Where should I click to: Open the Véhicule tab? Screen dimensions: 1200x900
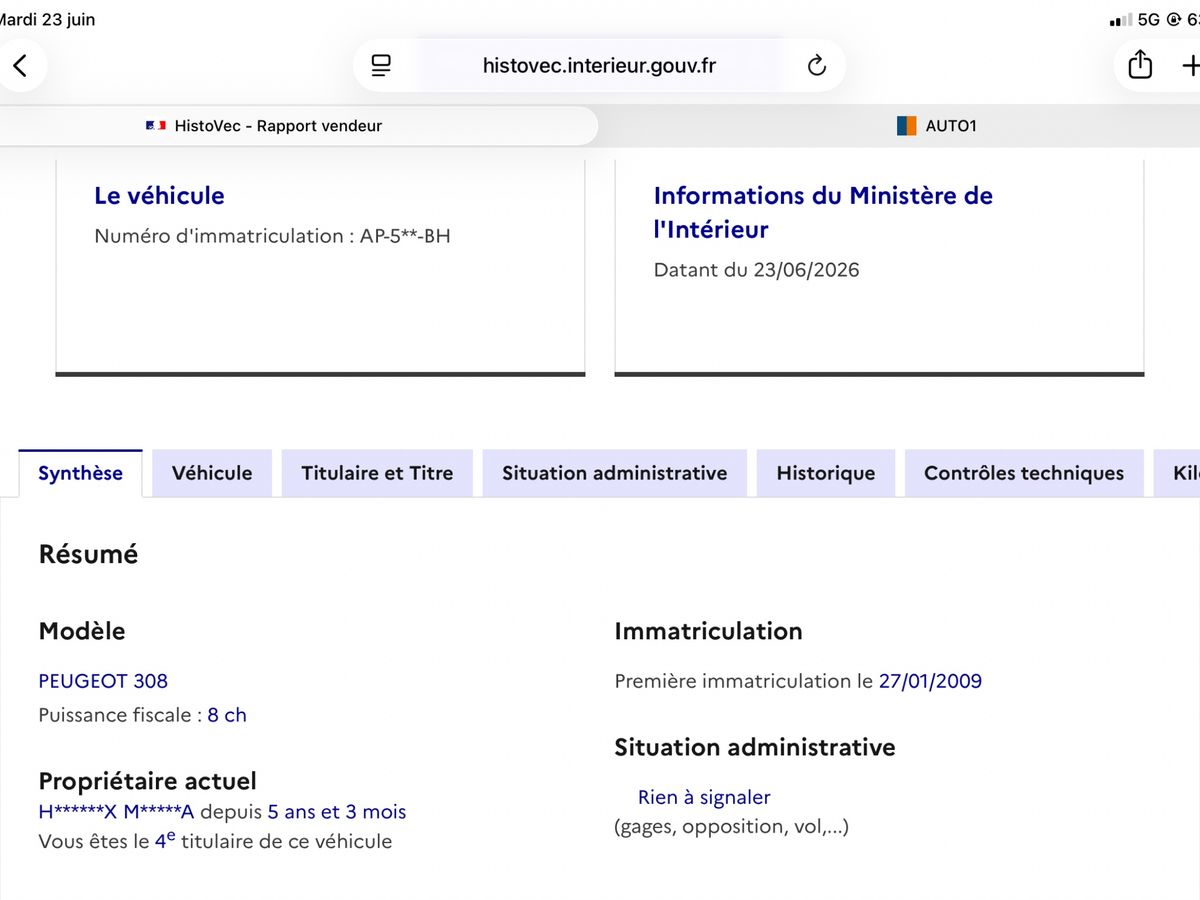coord(212,473)
